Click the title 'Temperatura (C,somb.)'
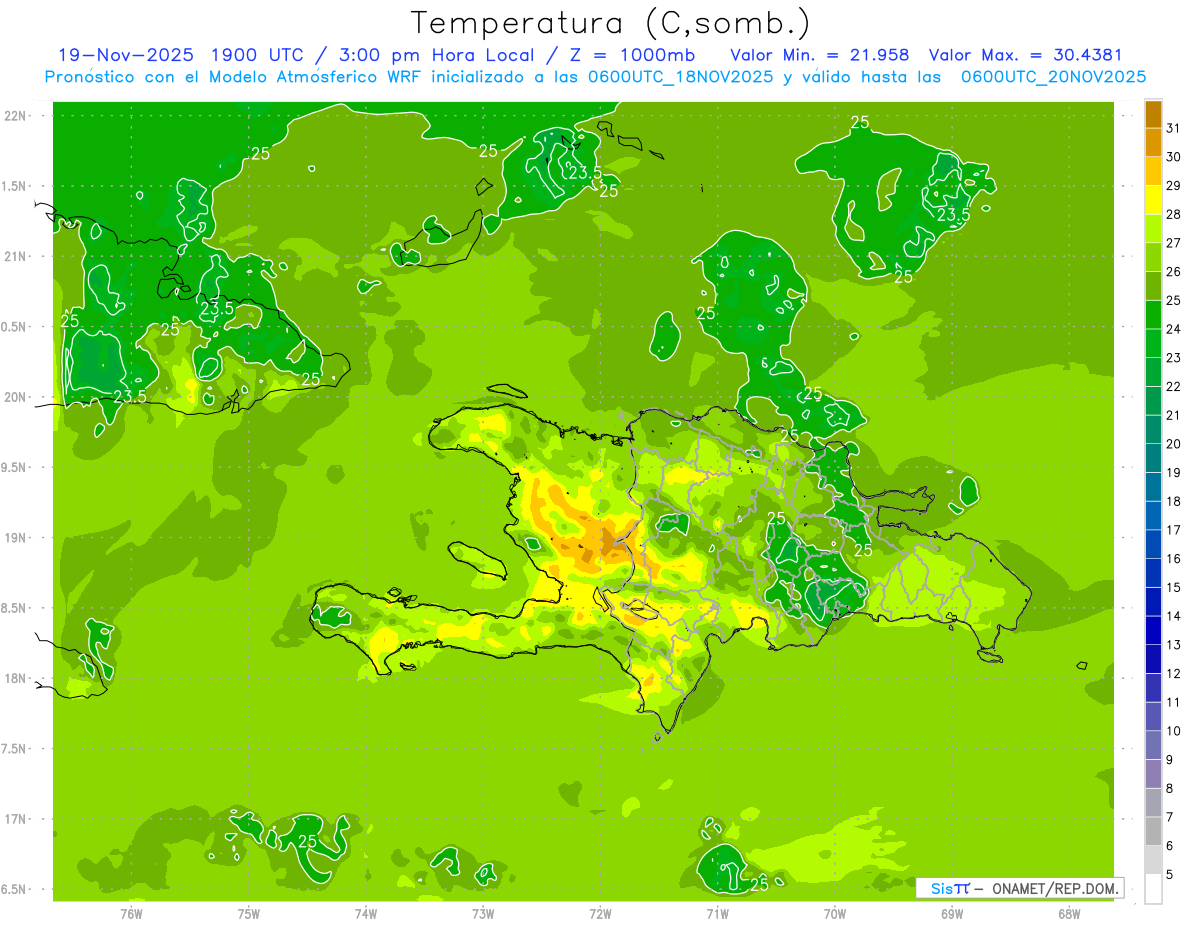 [610, 24]
